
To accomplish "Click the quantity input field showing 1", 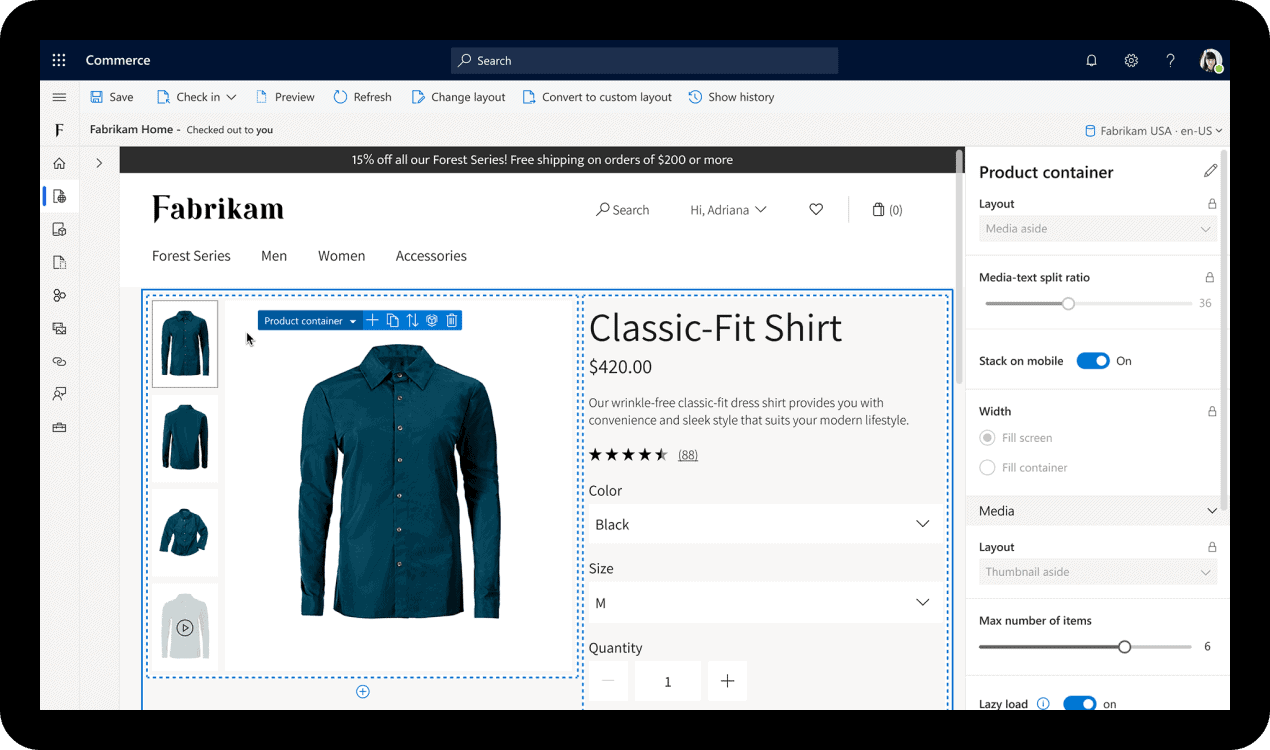I will pos(668,681).
